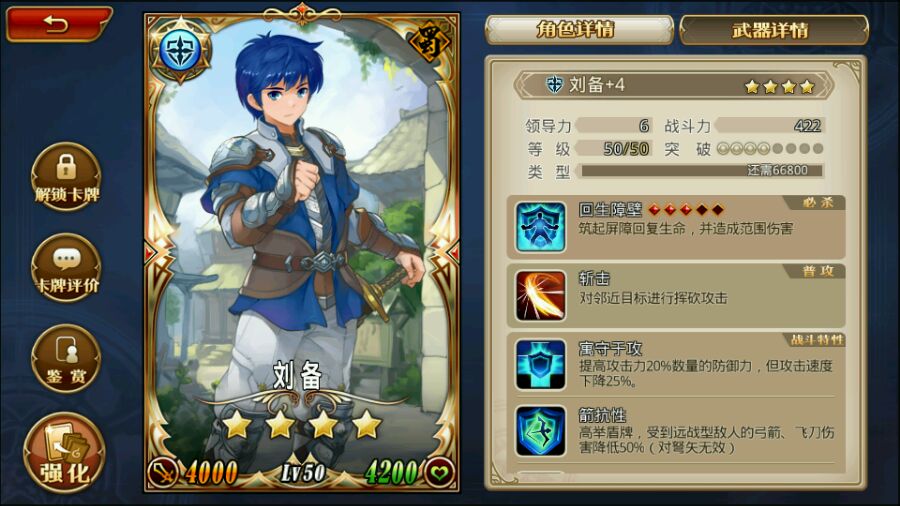Click the 突破 breakthrough dots indicator
Screen dimensions: 900x506
pos(770,149)
